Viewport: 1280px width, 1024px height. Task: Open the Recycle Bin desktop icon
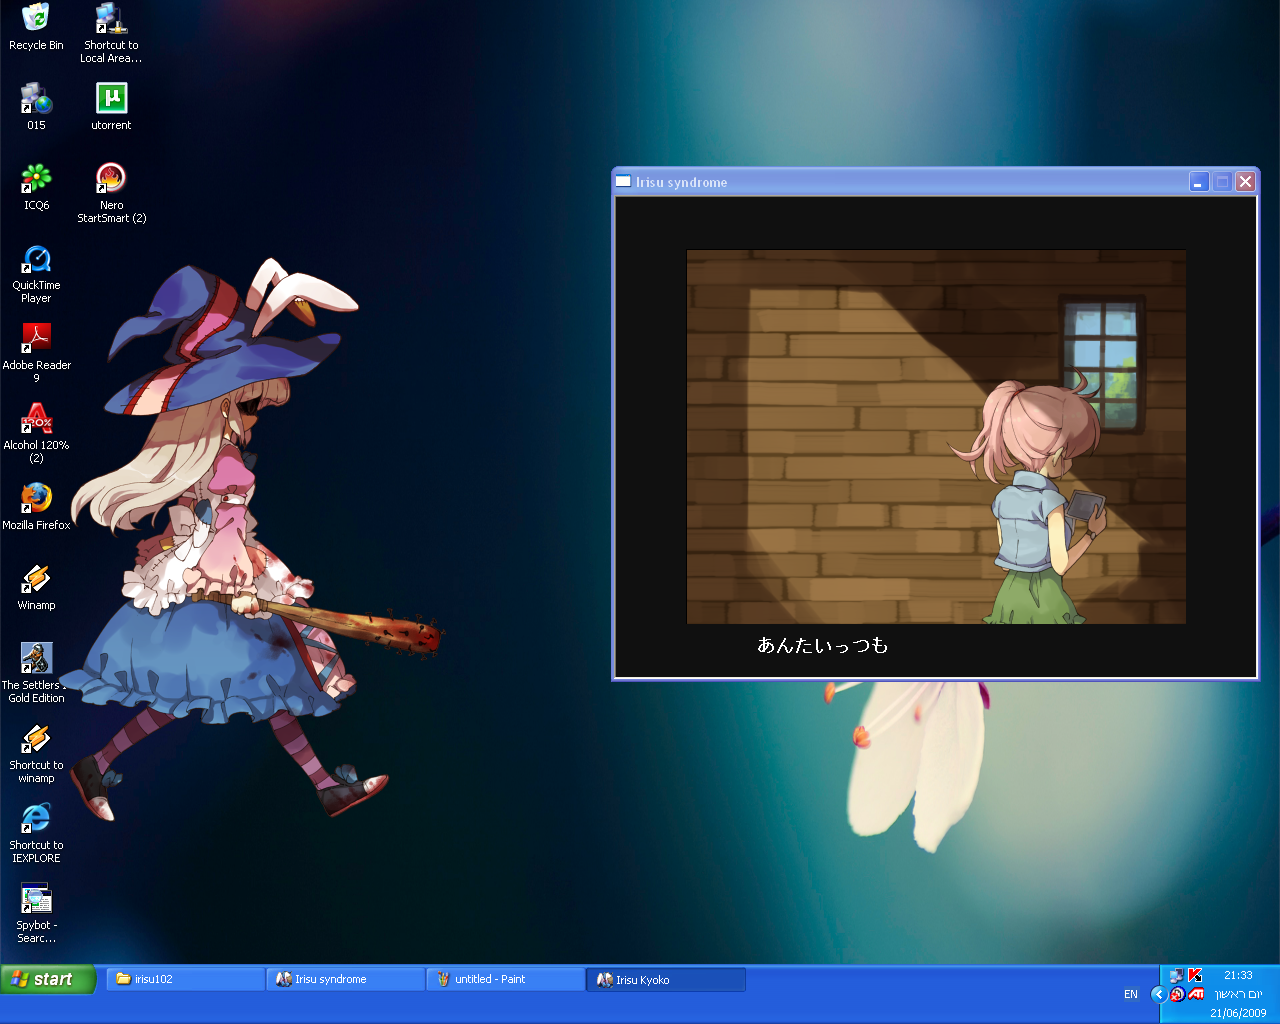[x=36, y=28]
